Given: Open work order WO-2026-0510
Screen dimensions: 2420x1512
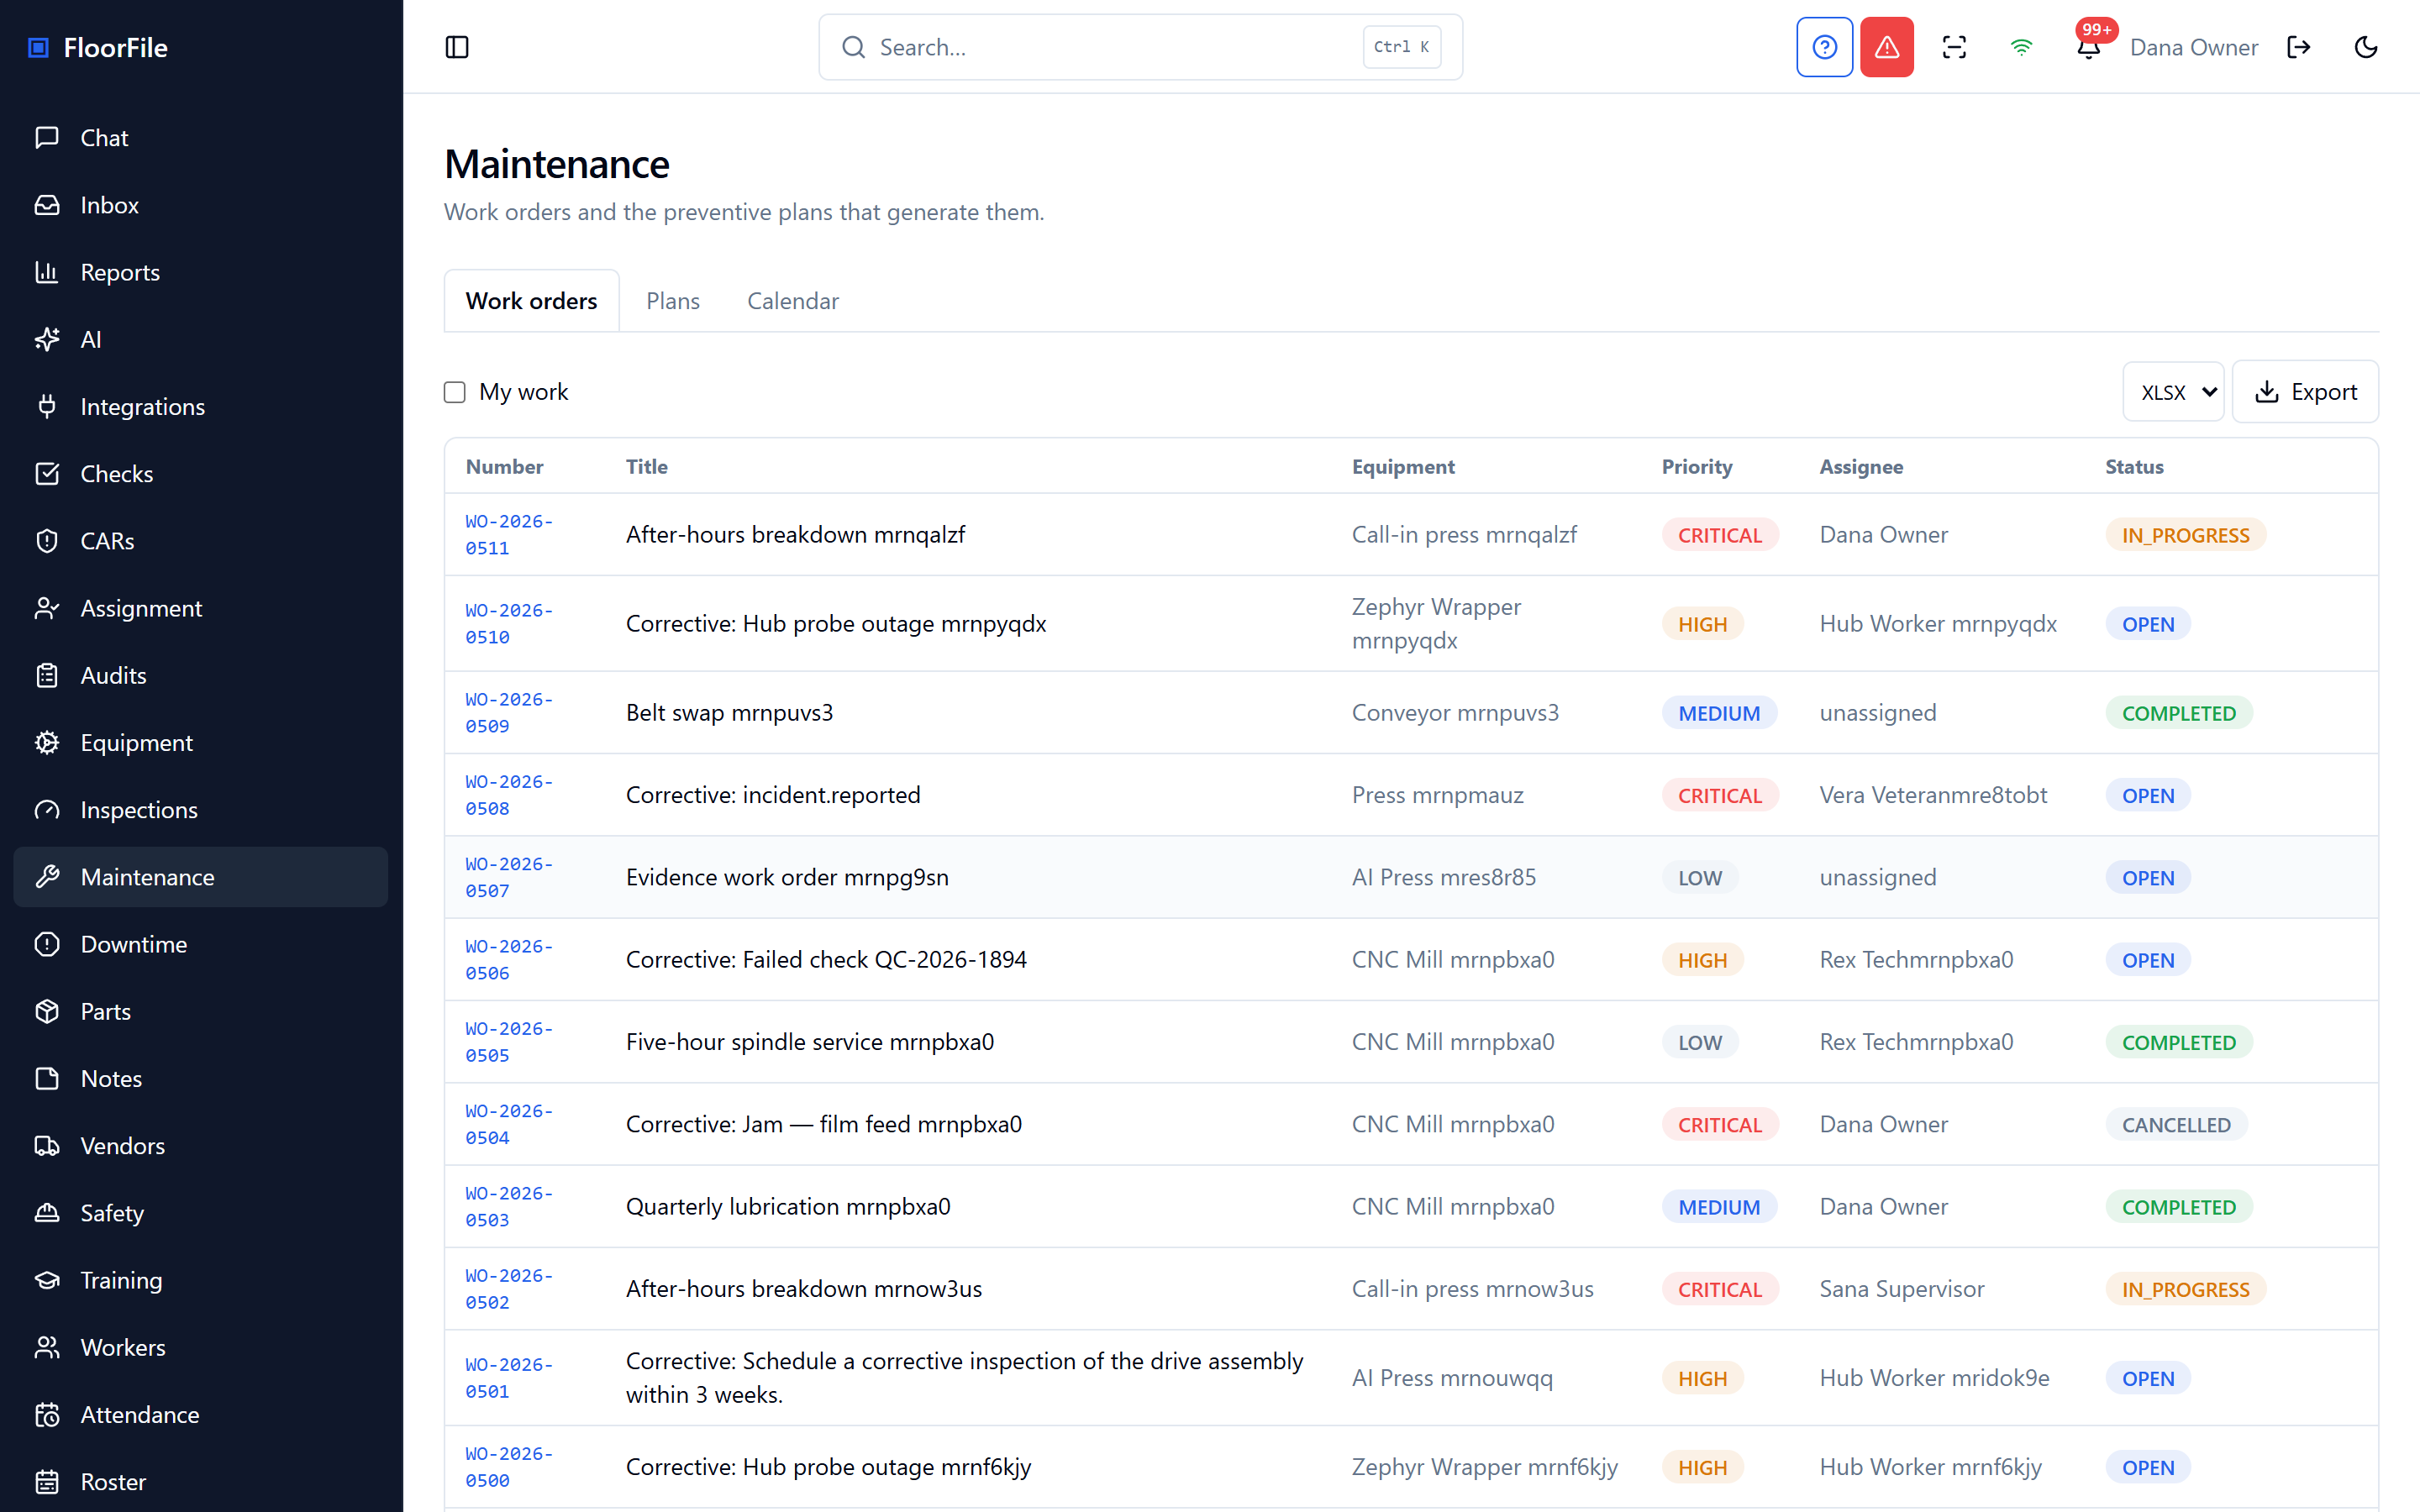Looking at the screenshot, I should point(509,624).
